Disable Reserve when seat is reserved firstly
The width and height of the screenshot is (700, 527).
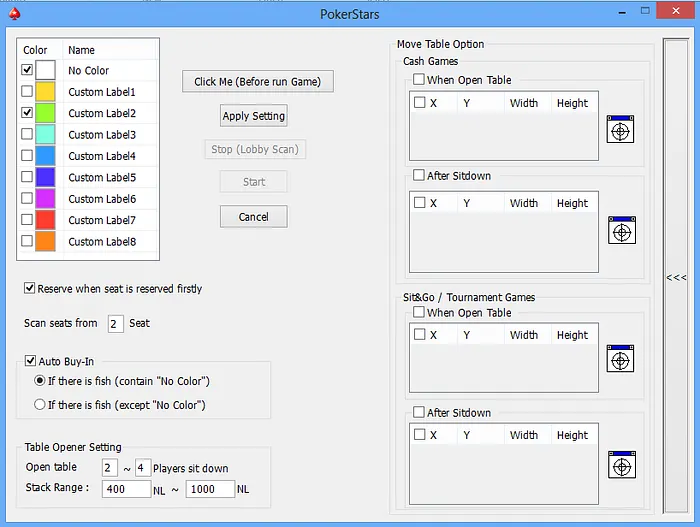click(x=30, y=289)
